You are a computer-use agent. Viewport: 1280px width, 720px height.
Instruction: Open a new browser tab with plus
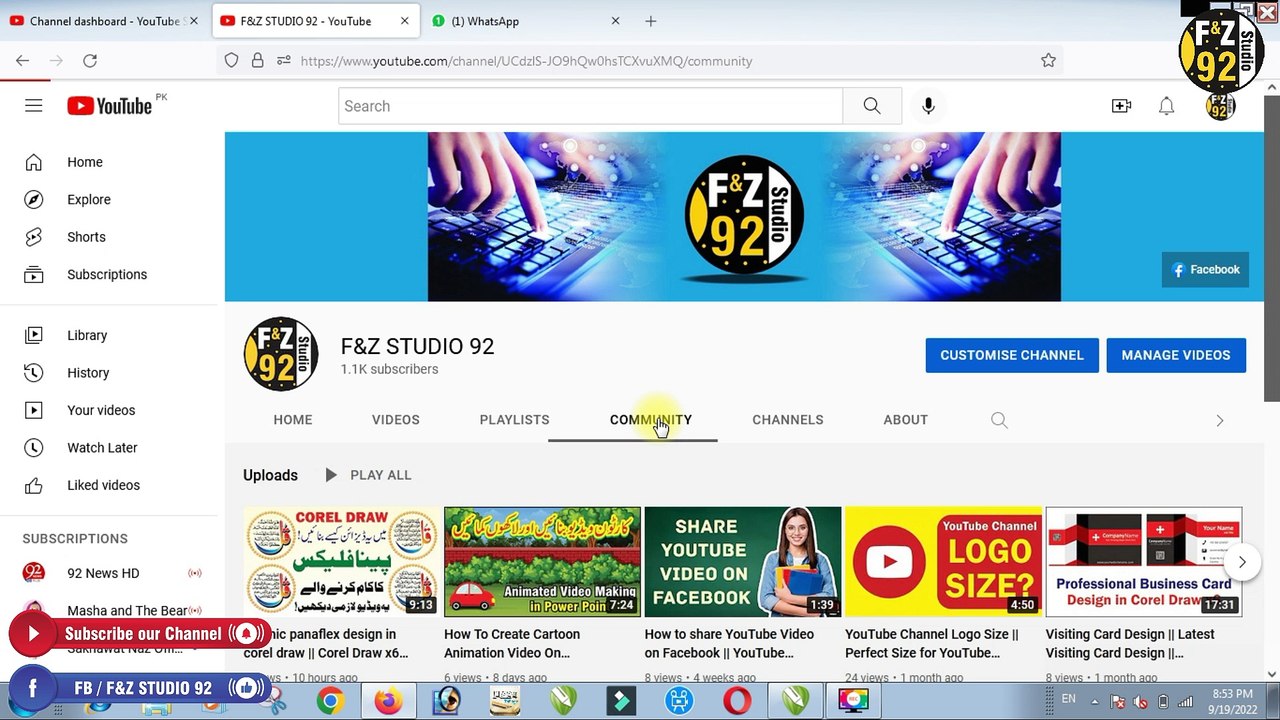tap(651, 21)
